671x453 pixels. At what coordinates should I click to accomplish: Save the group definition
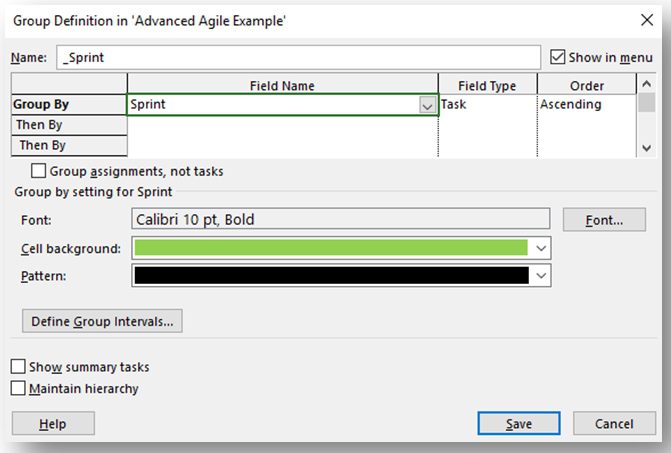click(519, 423)
